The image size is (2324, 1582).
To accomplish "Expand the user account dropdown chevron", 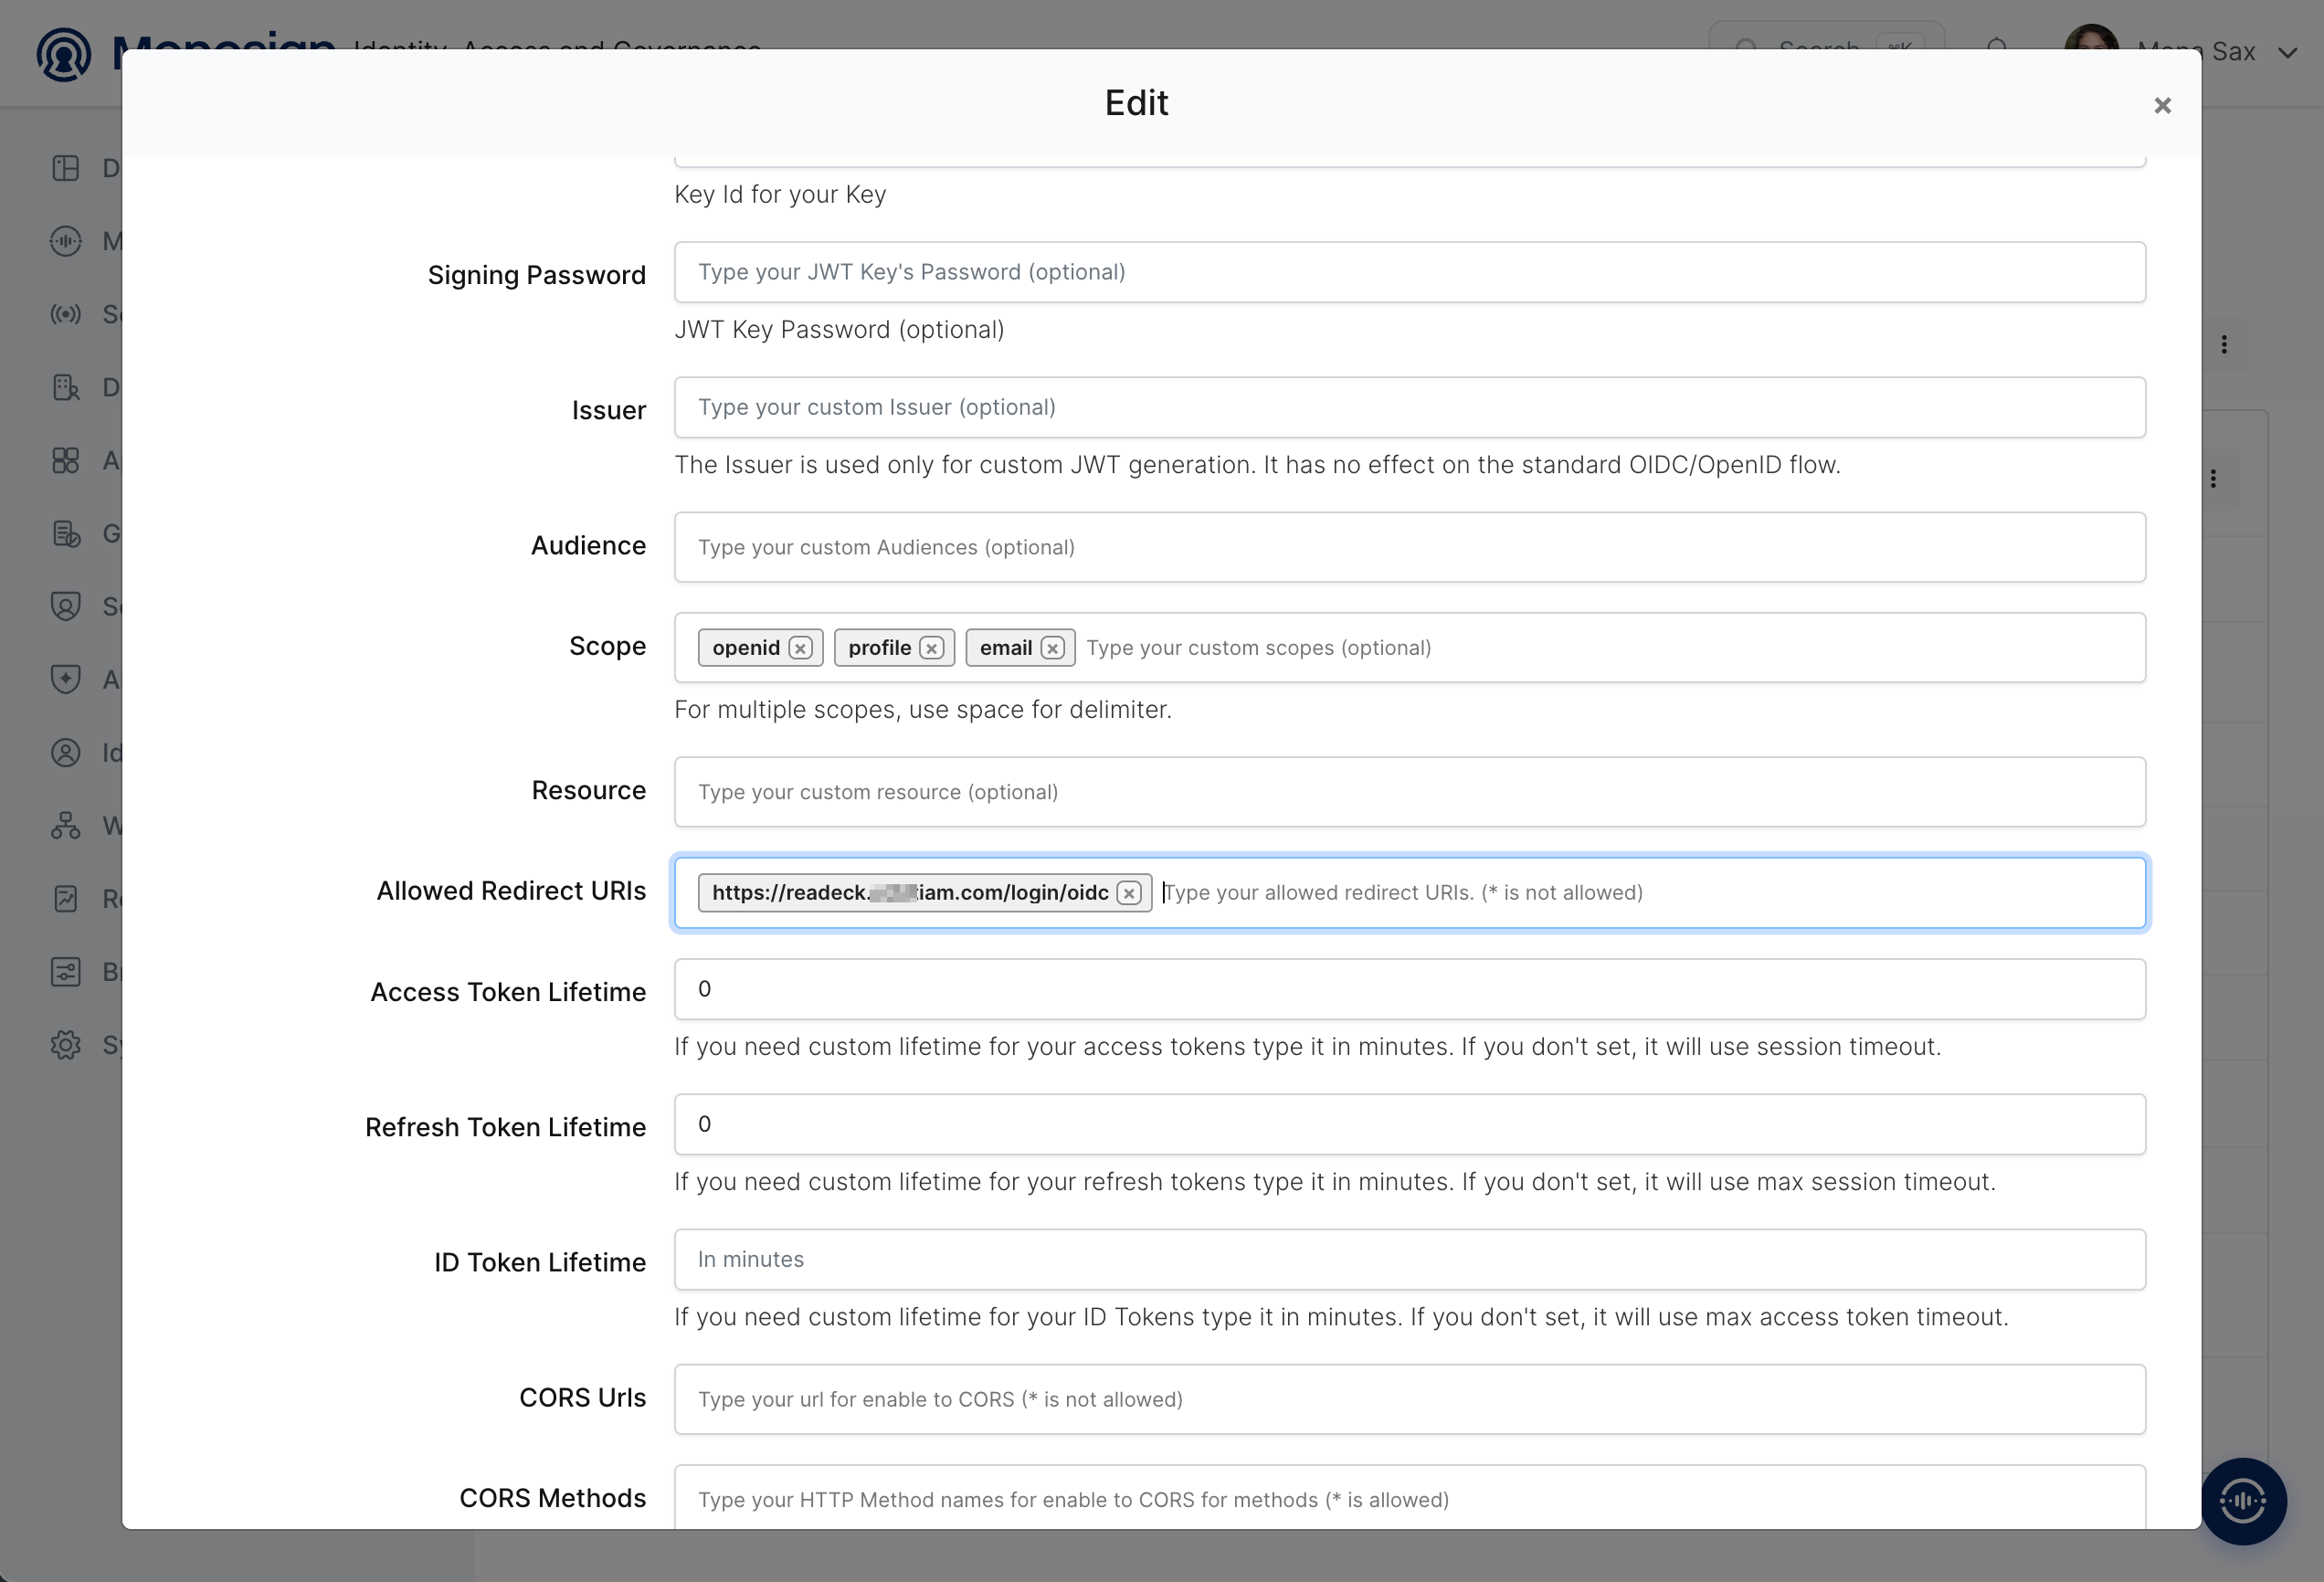I will (2287, 53).
